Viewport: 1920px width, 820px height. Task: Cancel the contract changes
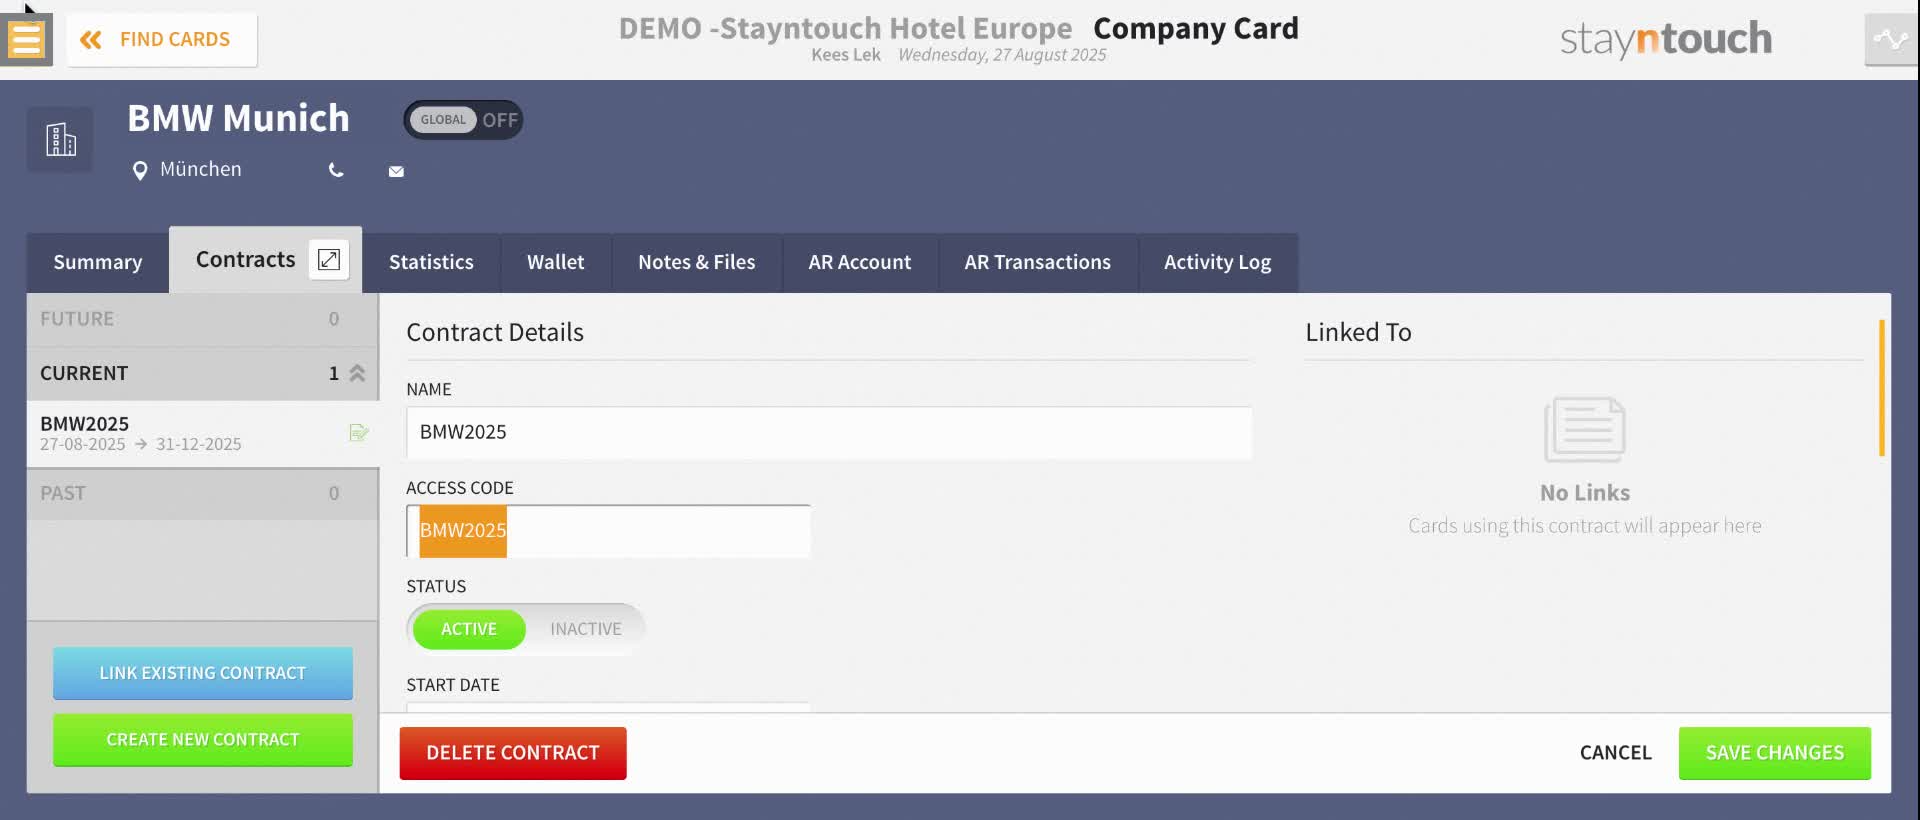(1616, 753)
